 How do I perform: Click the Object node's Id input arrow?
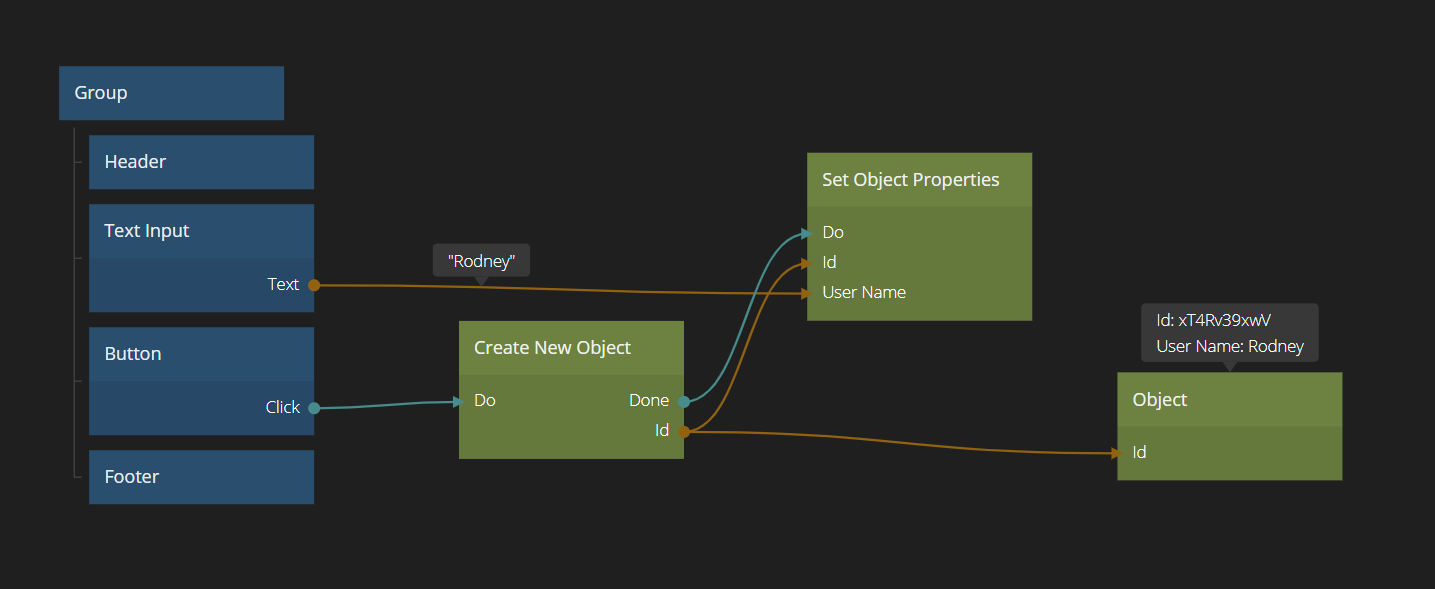click(1115, 453)
